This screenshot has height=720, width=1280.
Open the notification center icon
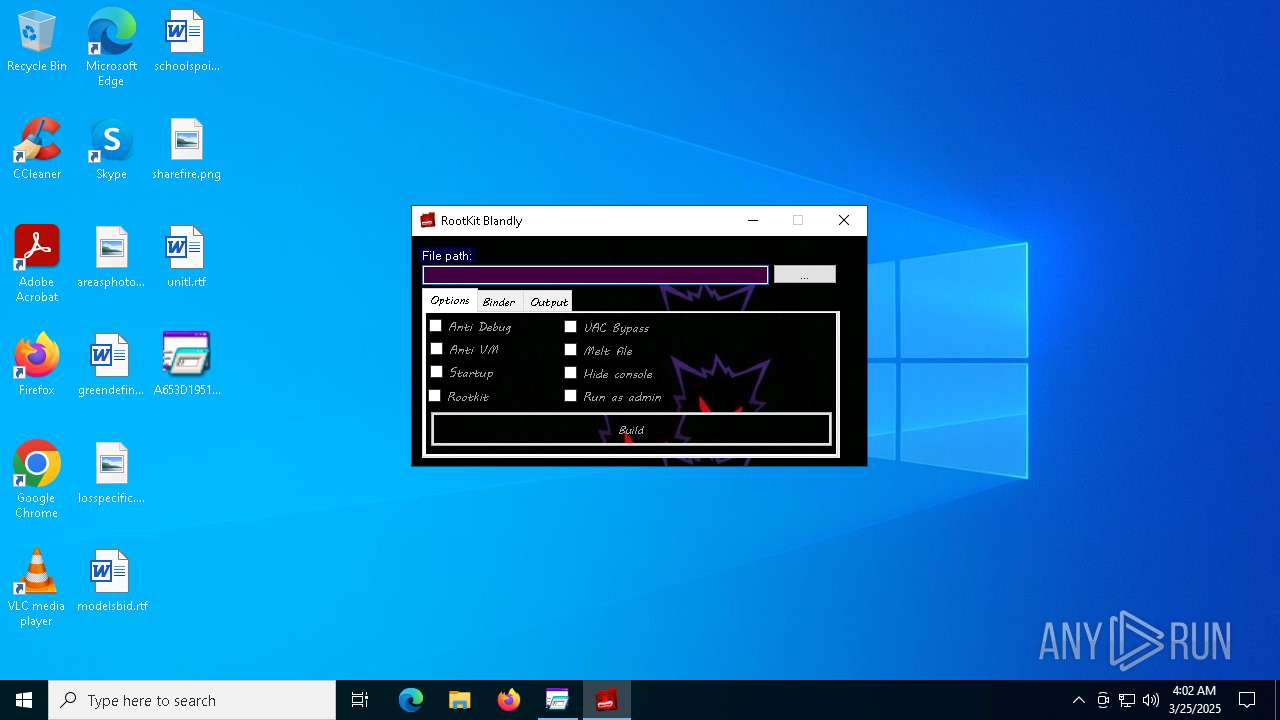click(1247, 700)
